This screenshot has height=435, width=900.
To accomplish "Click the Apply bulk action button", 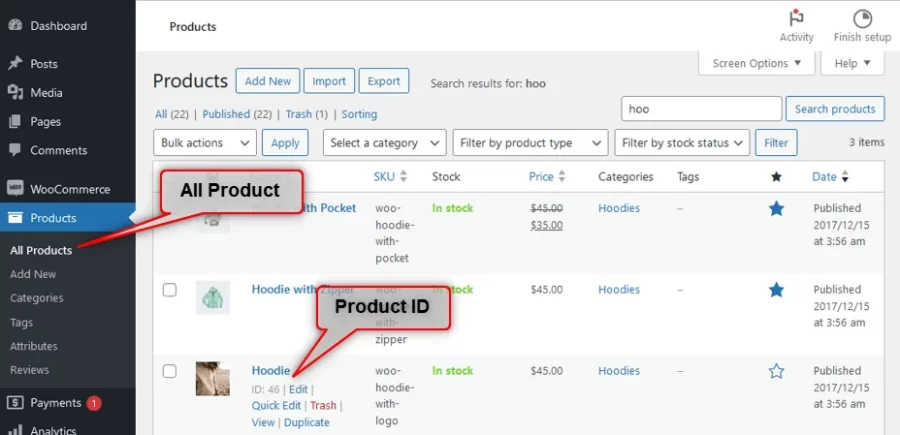I will click(285, 143).
